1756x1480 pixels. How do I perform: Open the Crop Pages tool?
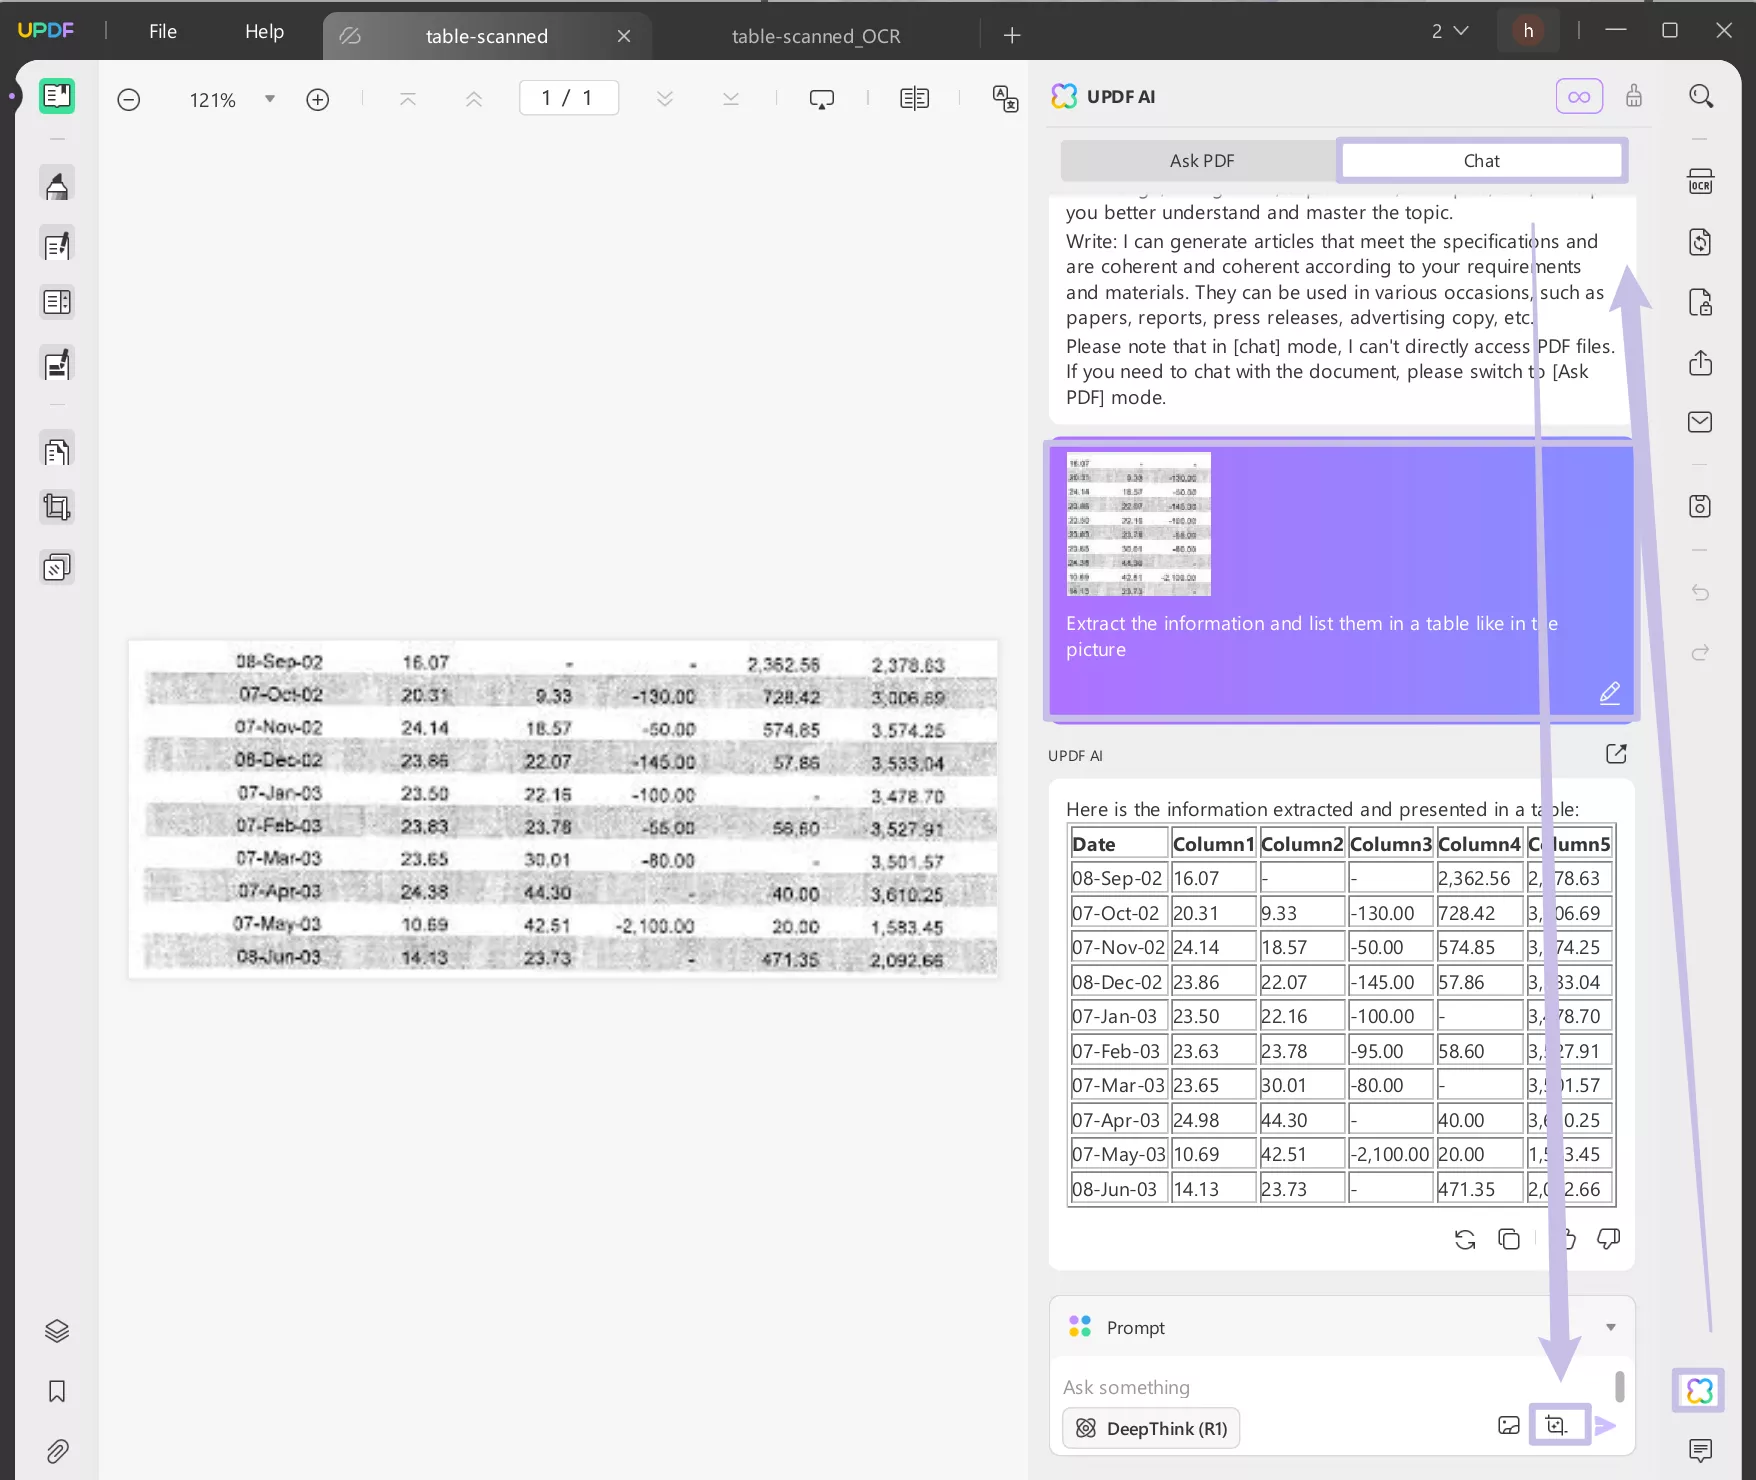click(x=57, y=508)
